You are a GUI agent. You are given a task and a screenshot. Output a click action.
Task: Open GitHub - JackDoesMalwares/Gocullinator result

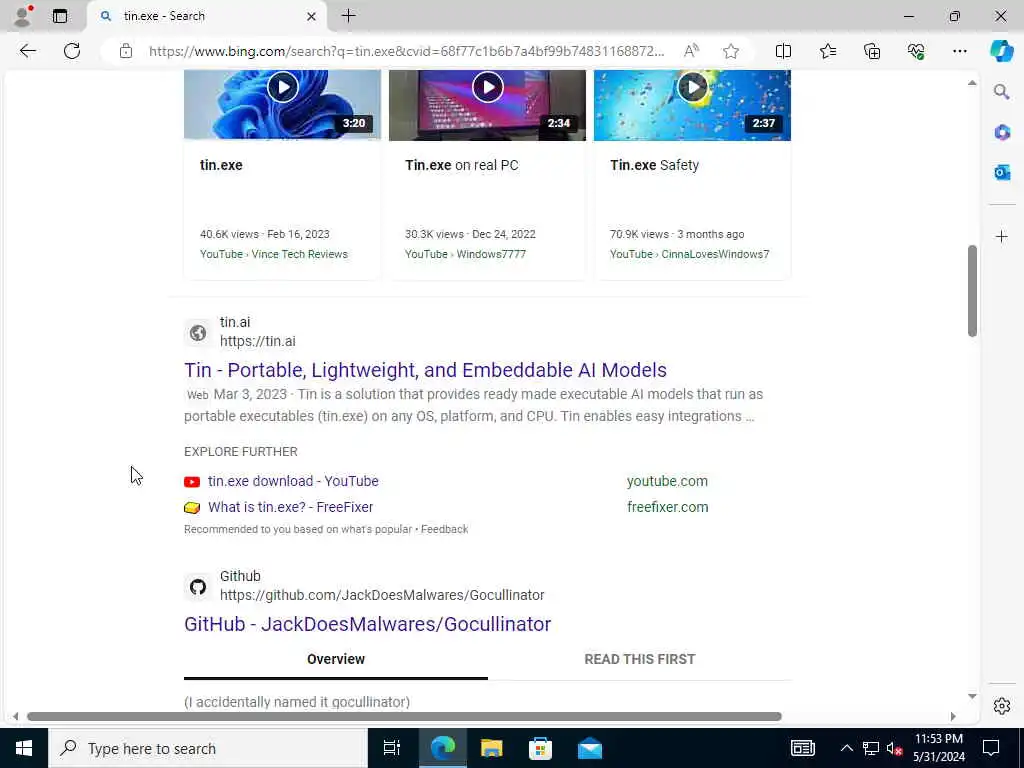[368, 624]
